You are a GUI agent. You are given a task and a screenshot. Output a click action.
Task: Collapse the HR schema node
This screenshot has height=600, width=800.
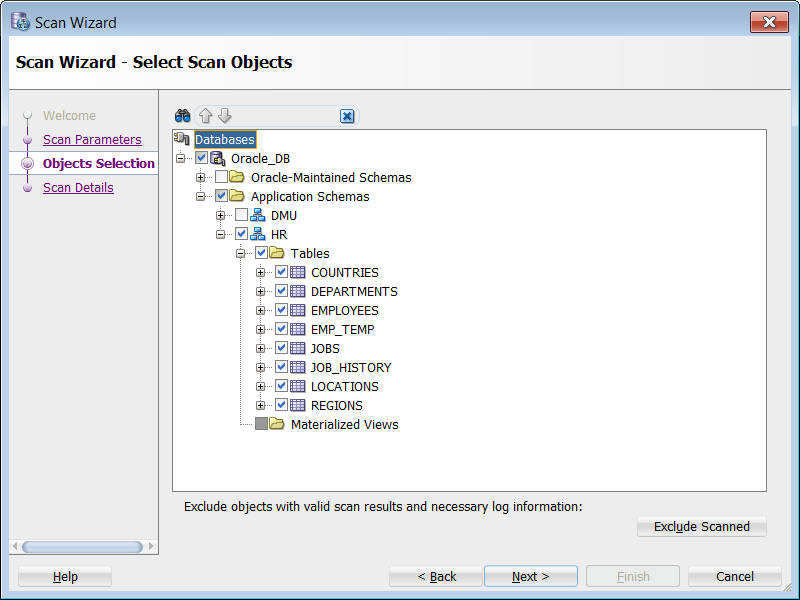point(220,234)
